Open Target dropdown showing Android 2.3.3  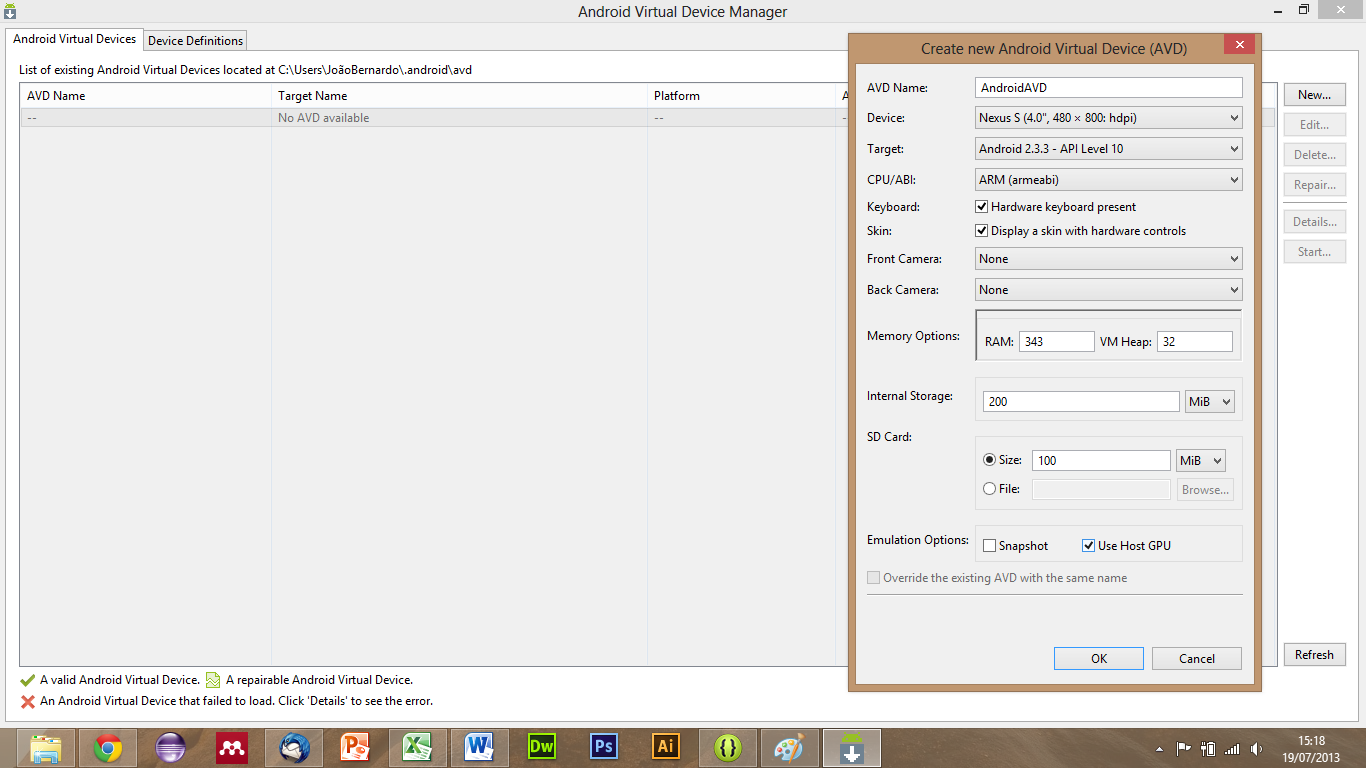(1109, 149)
